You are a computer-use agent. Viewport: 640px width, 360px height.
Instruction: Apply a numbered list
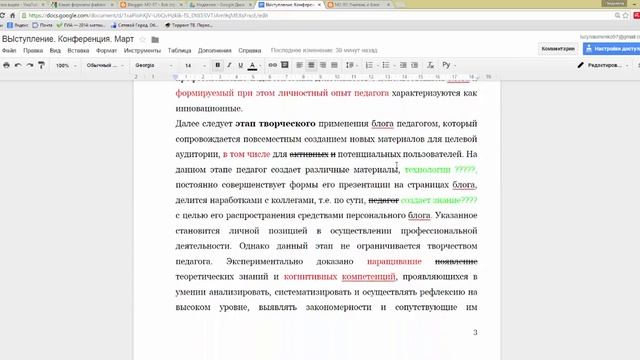pos(369,65)
